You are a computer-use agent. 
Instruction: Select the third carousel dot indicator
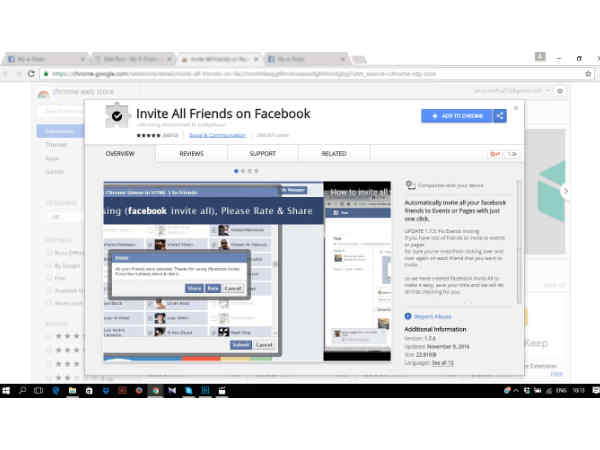tap(250, 171)
